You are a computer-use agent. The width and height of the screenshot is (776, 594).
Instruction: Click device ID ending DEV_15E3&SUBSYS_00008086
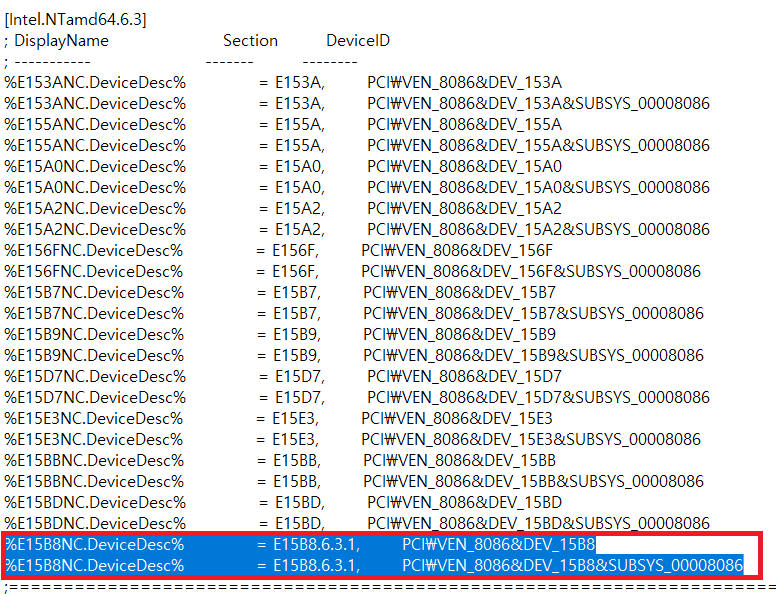(x=531, y=440)
